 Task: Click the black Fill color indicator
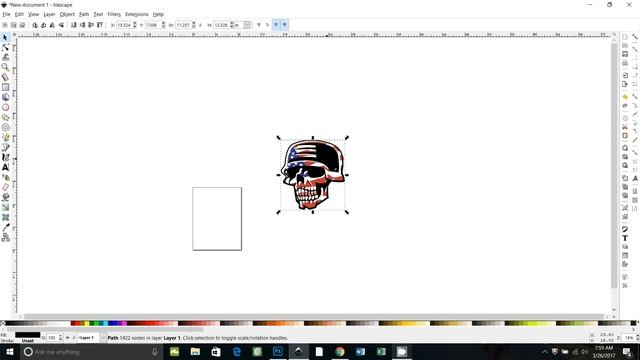[x=28, y=335]
